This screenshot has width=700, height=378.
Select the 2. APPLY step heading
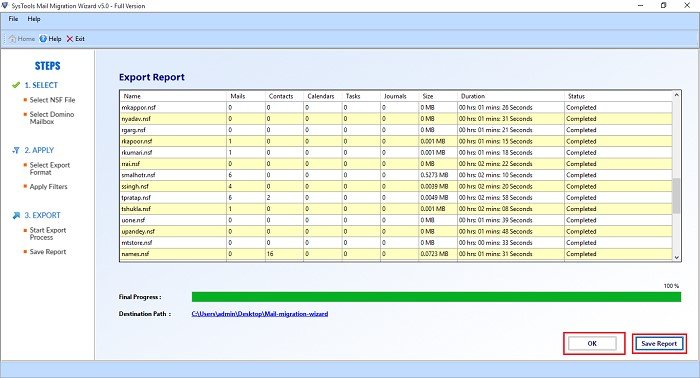tap(39, 150)
